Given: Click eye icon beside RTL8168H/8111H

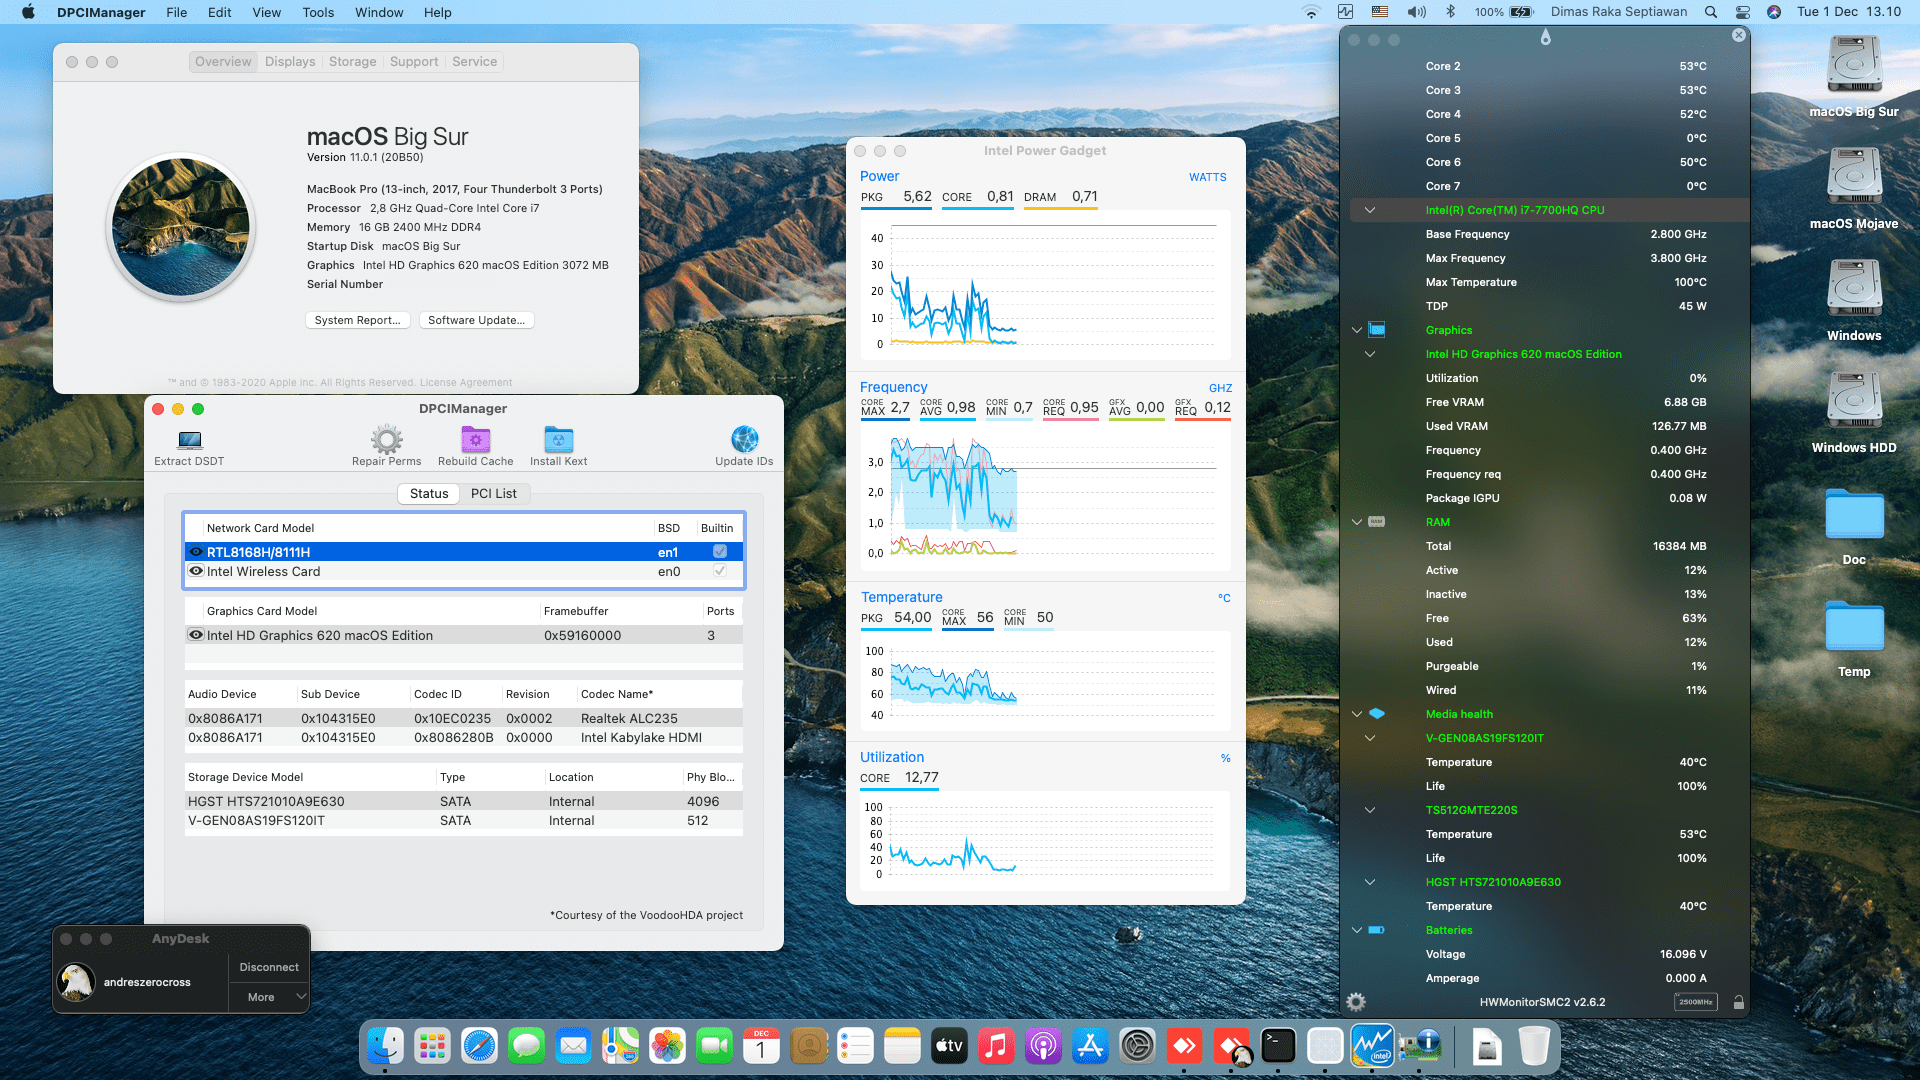Looking at the screenshot, I should click(x=196, y=552).
